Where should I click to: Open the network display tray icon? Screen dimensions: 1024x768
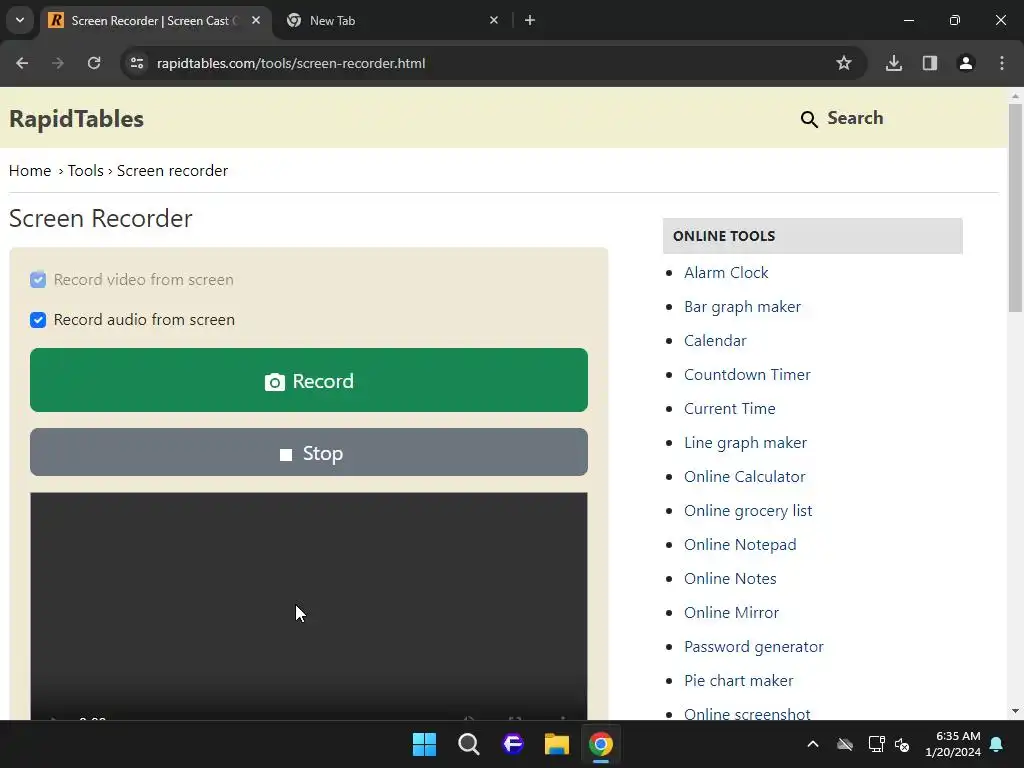coord(876,744)
